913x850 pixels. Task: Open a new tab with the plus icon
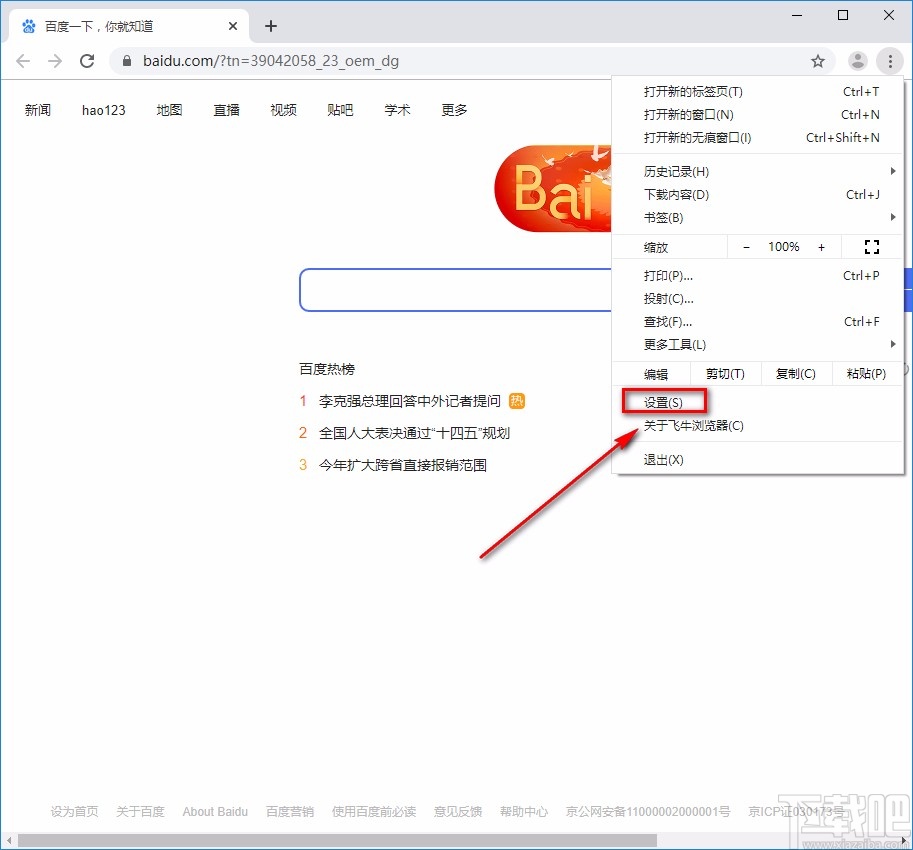(270, 26)
